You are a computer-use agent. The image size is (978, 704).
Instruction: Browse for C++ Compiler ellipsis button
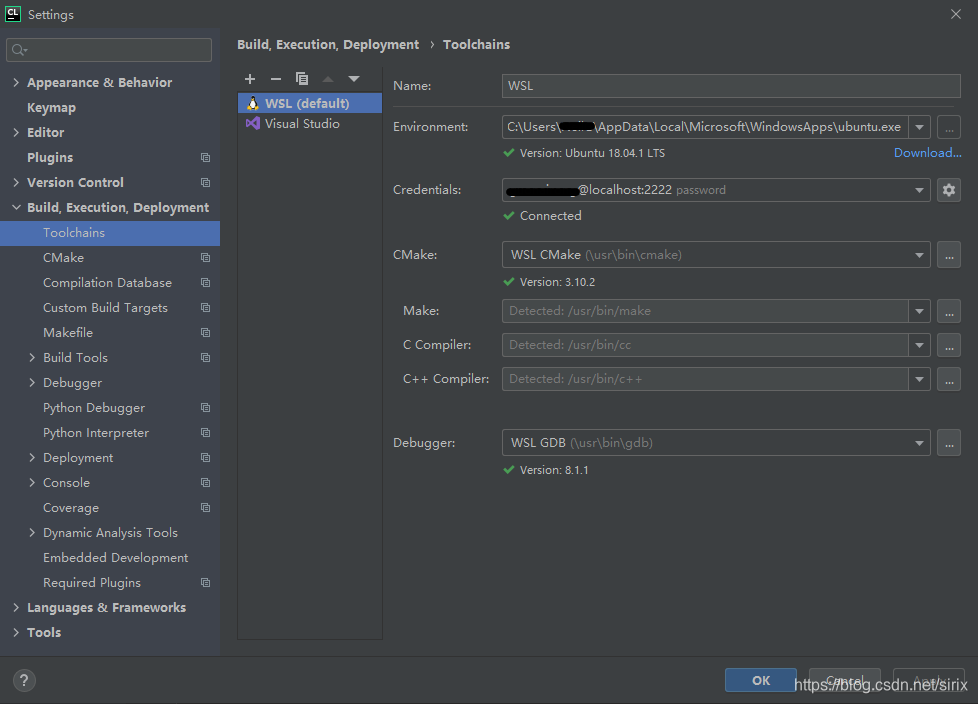pos(949,379)
